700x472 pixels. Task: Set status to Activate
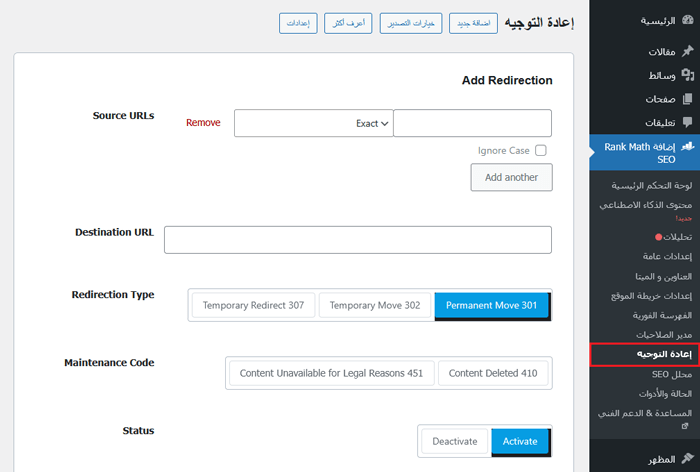click(520, 442)
